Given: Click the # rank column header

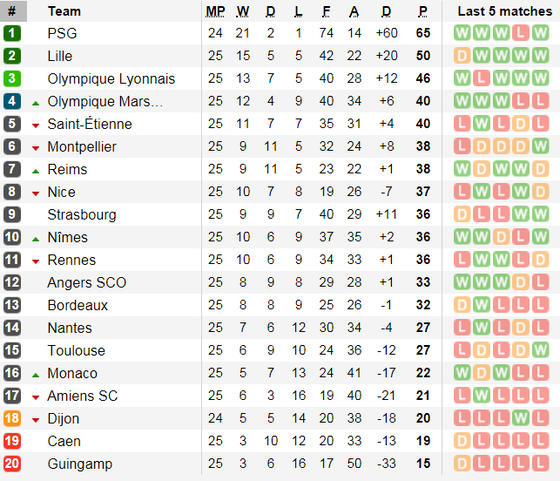Looking at the screenshot, I should tap(12, 11).
